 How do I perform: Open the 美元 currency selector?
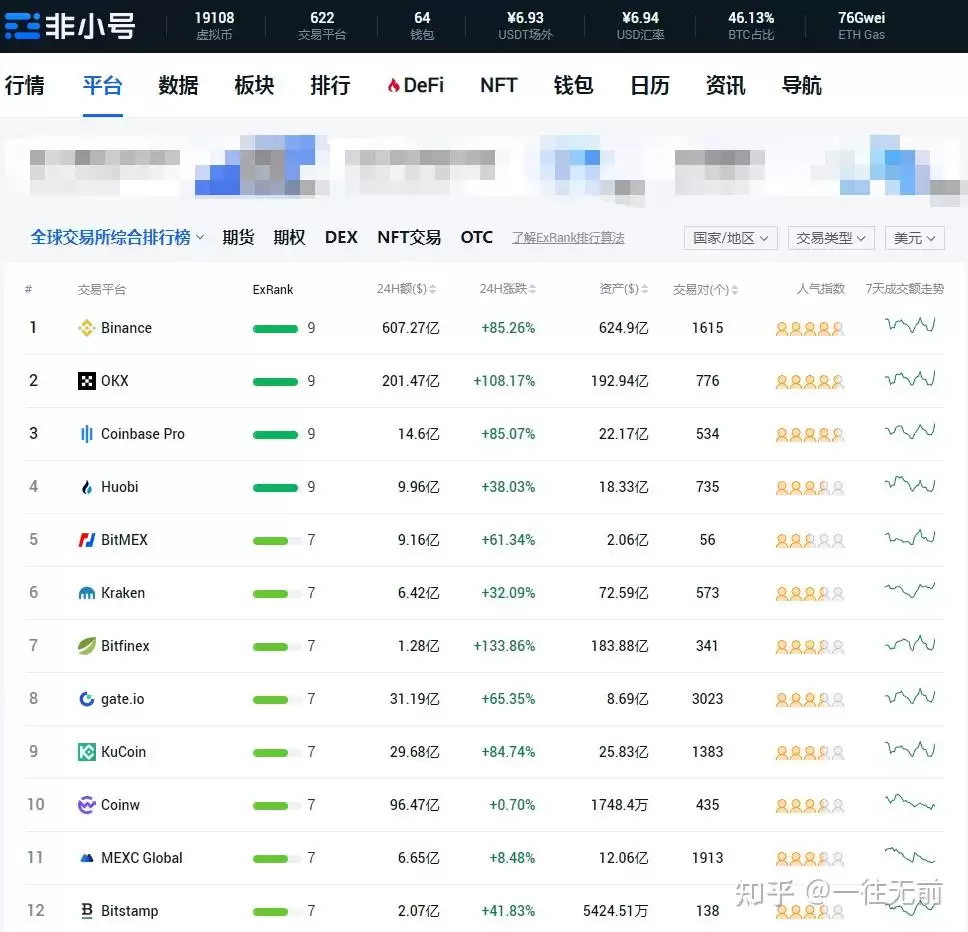coord(913,238)
